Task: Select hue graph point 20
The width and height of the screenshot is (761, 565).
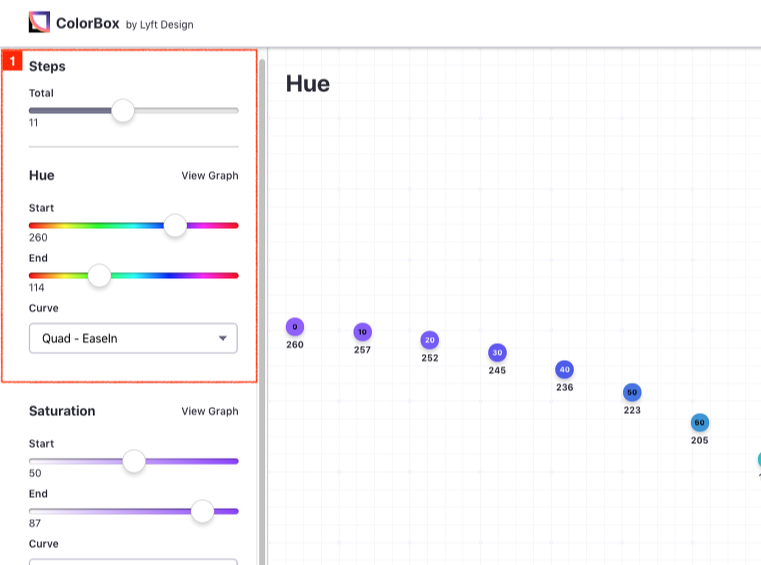Action: point(430,340)
